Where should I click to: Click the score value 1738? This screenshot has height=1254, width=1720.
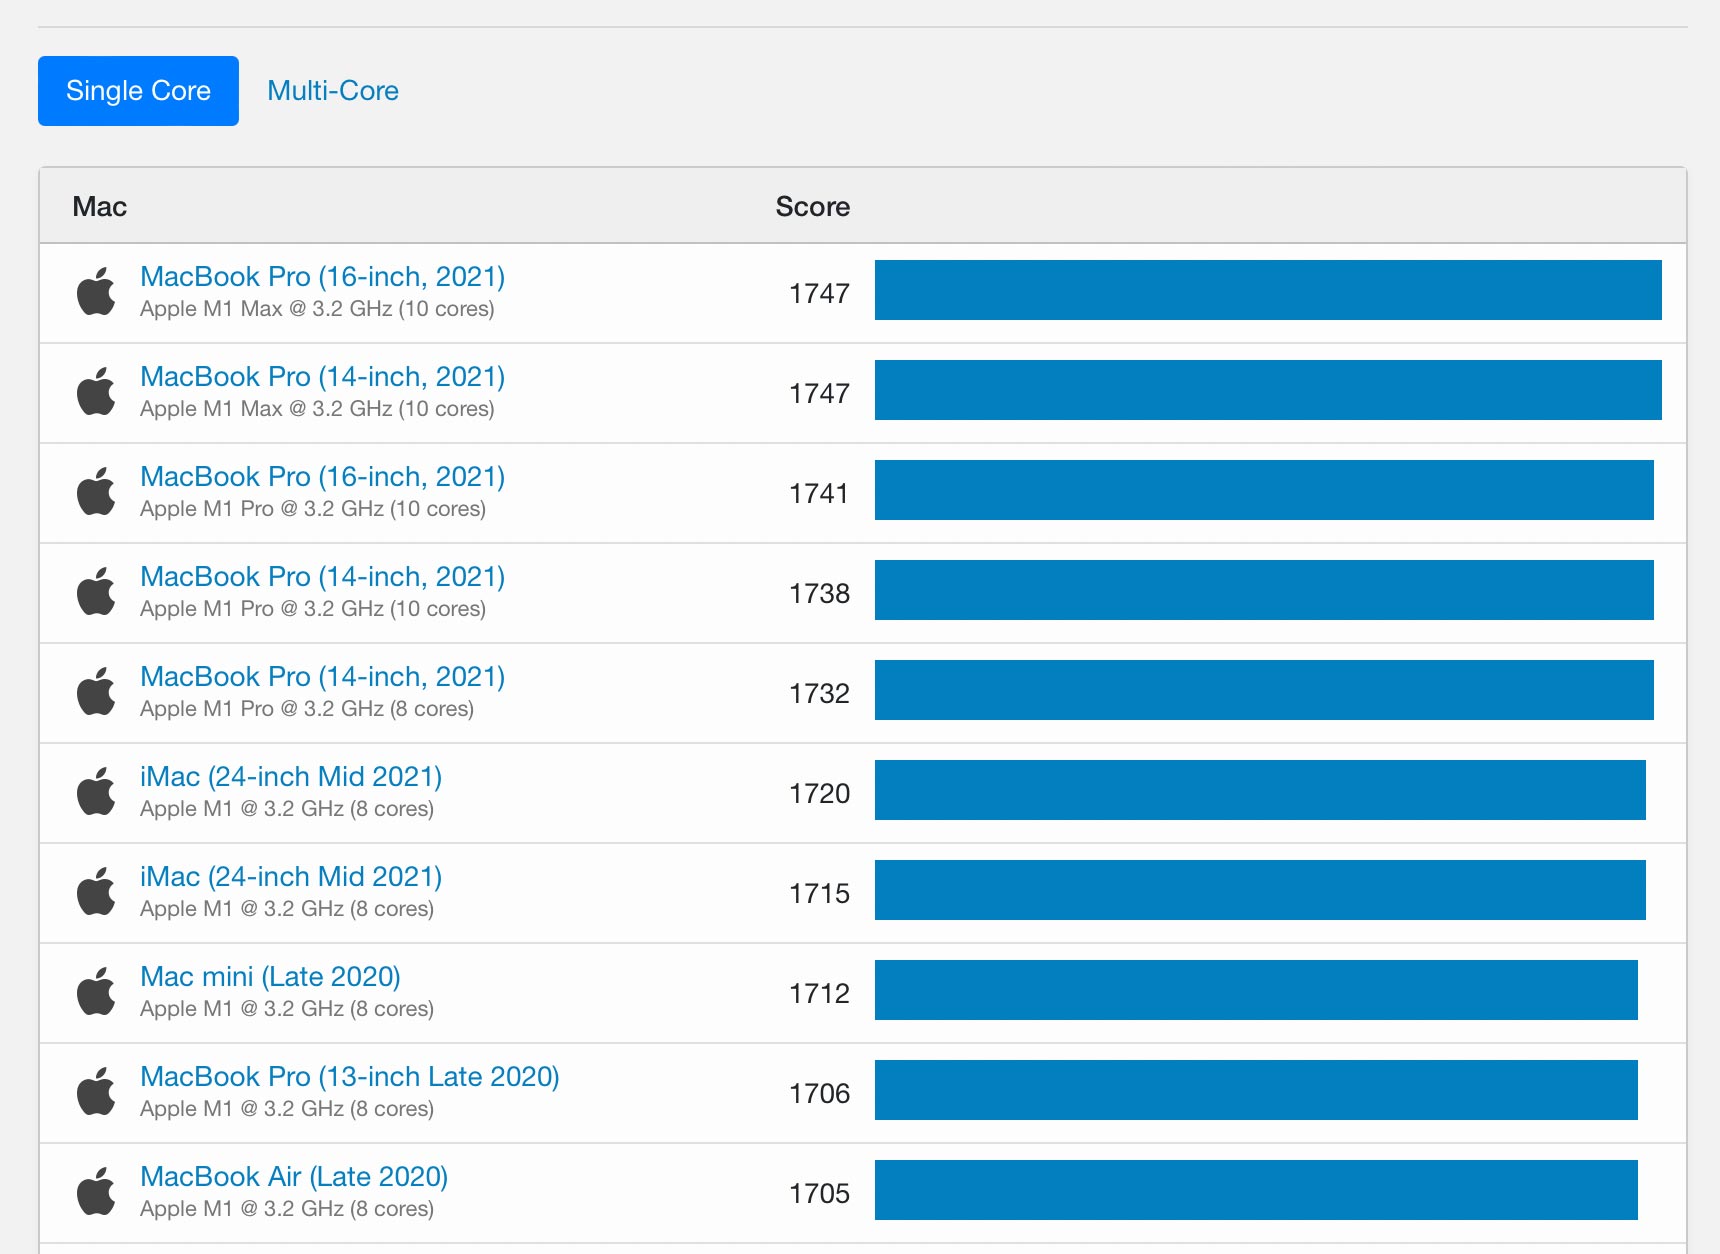(819, 594)
